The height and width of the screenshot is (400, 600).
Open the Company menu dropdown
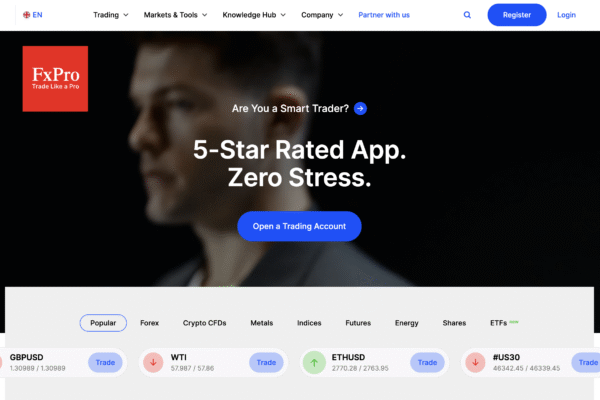click(322, 15)
